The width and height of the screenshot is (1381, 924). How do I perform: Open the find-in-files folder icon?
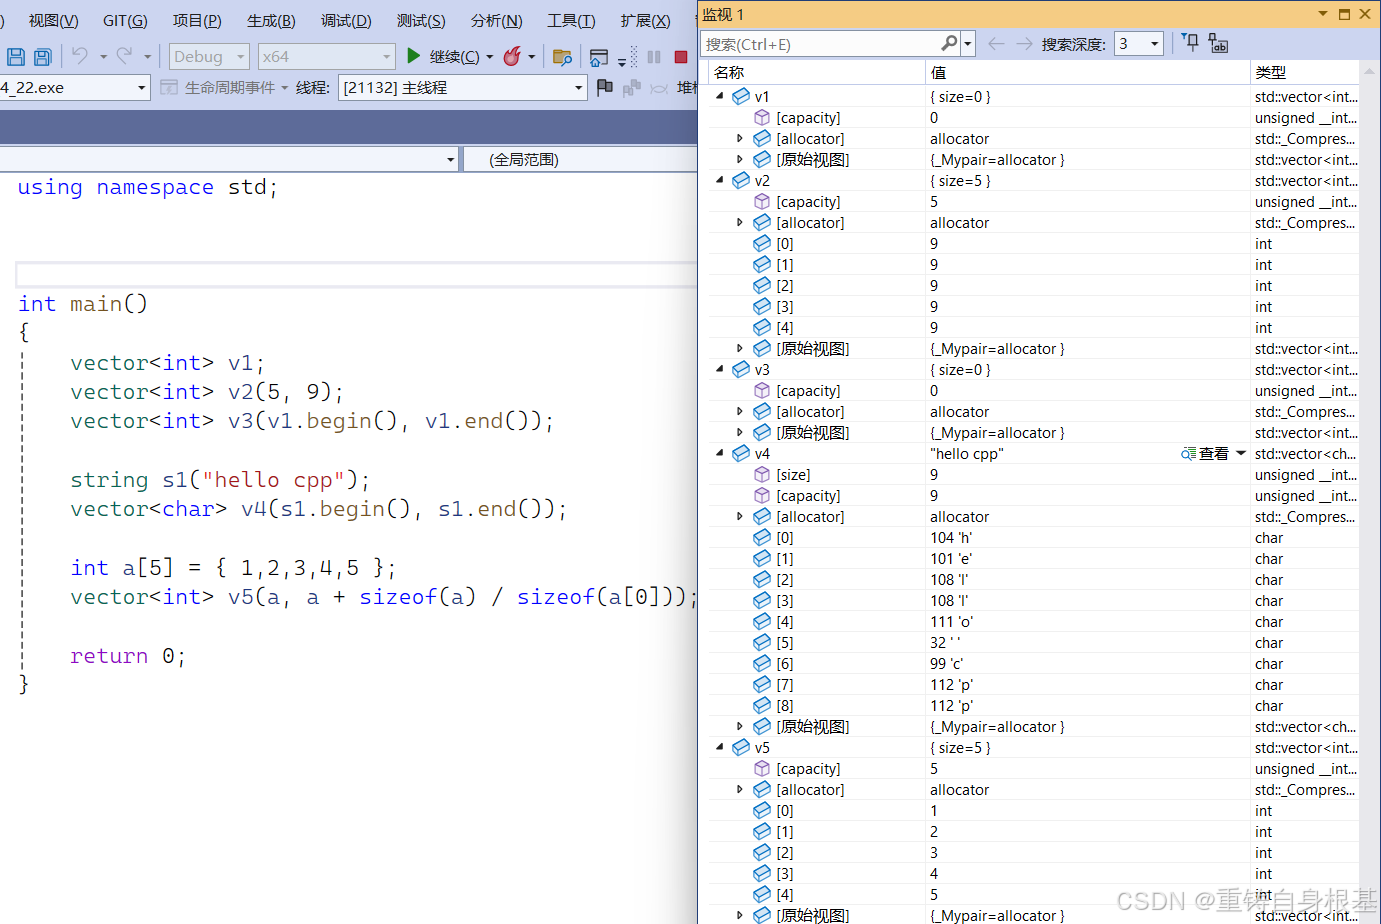pos(562,57)
